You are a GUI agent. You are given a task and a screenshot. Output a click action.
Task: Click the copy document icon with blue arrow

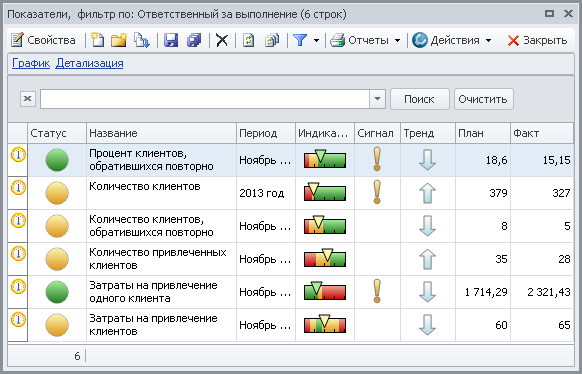[x=141, y=40]
